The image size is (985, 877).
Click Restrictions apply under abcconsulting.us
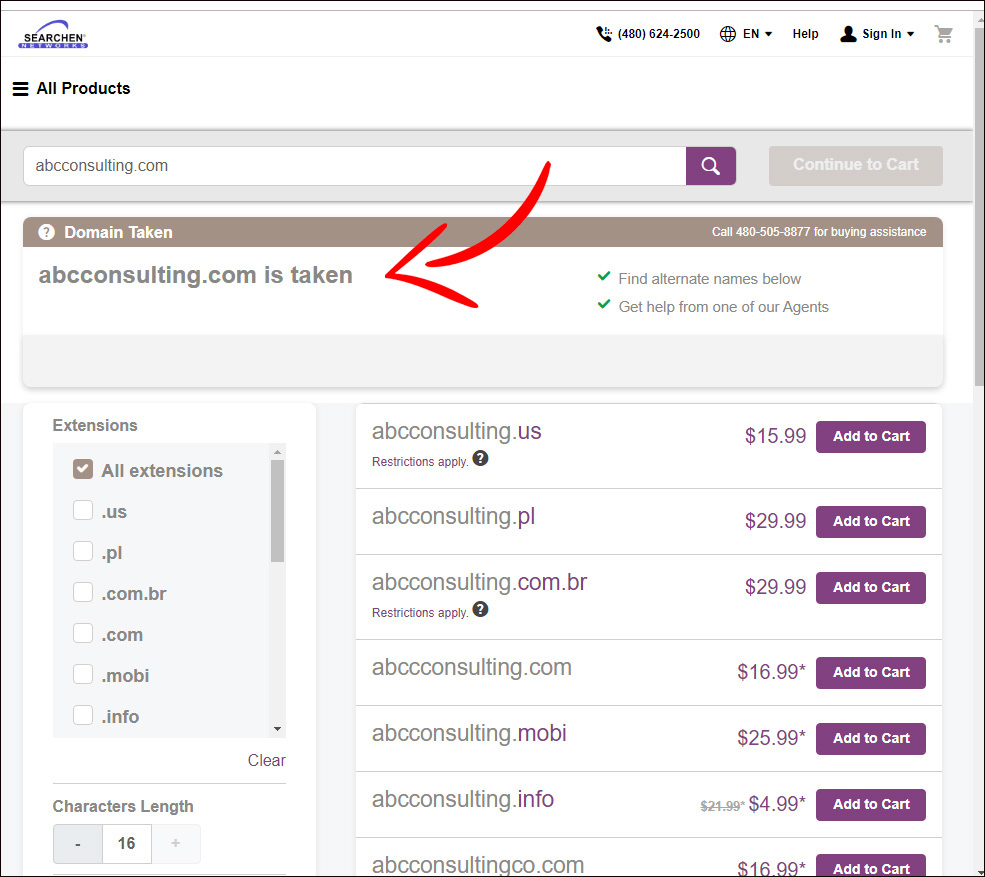[x=420, y=462]
